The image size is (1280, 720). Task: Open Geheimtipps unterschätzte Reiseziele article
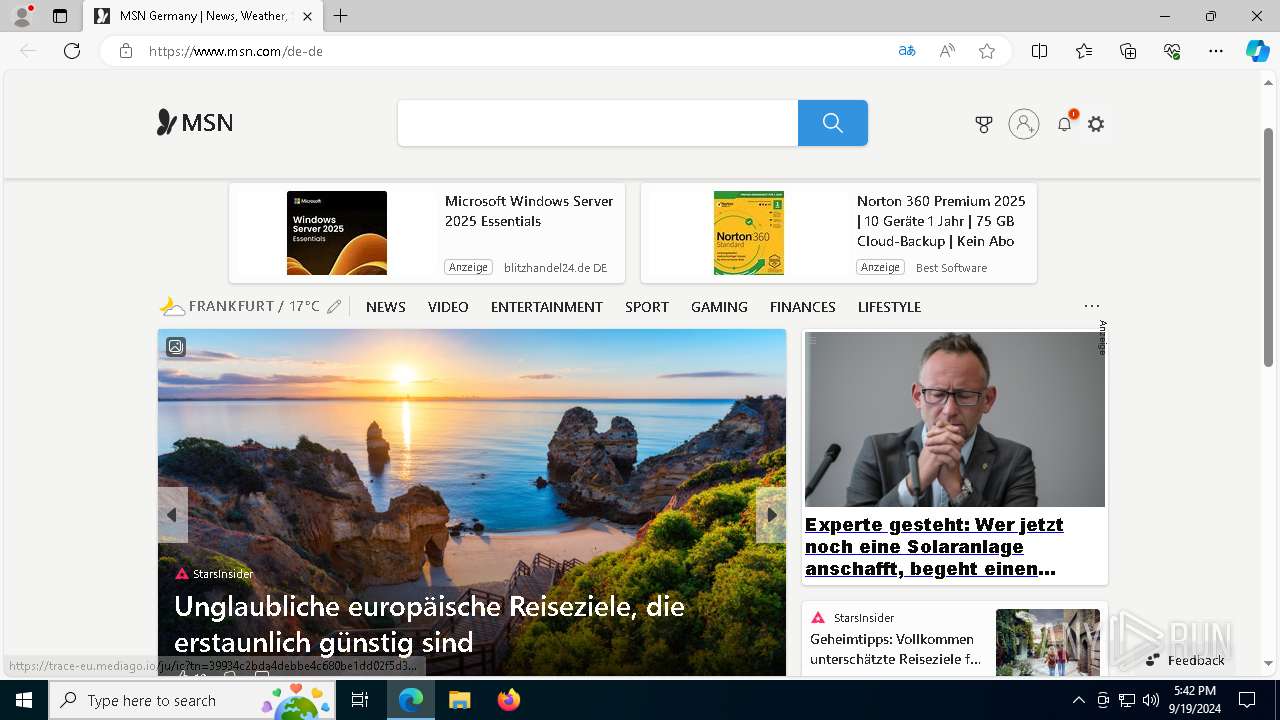point(893,649)
